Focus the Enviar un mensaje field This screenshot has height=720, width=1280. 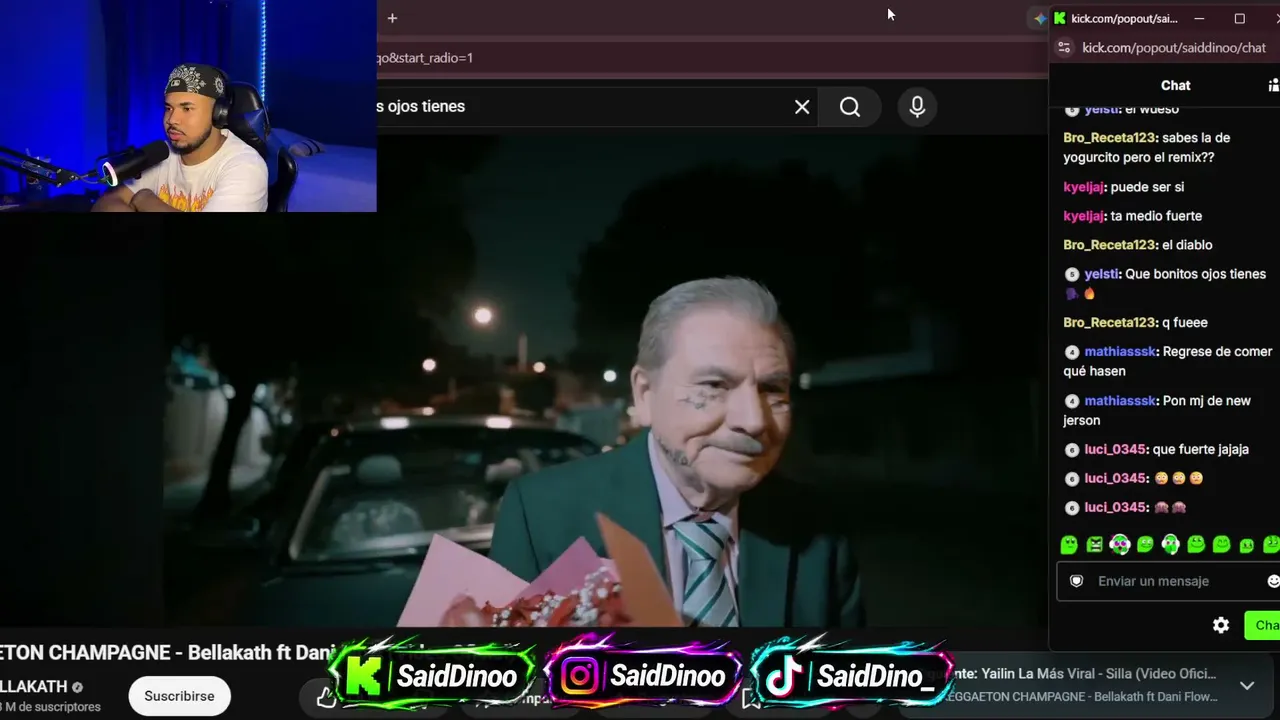click(1168, 581)
